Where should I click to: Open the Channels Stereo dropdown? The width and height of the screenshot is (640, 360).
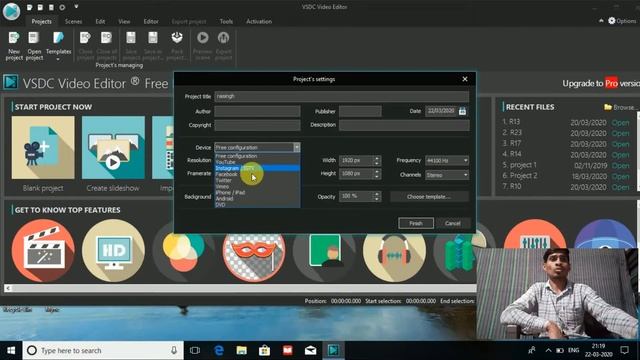[447, 175]
